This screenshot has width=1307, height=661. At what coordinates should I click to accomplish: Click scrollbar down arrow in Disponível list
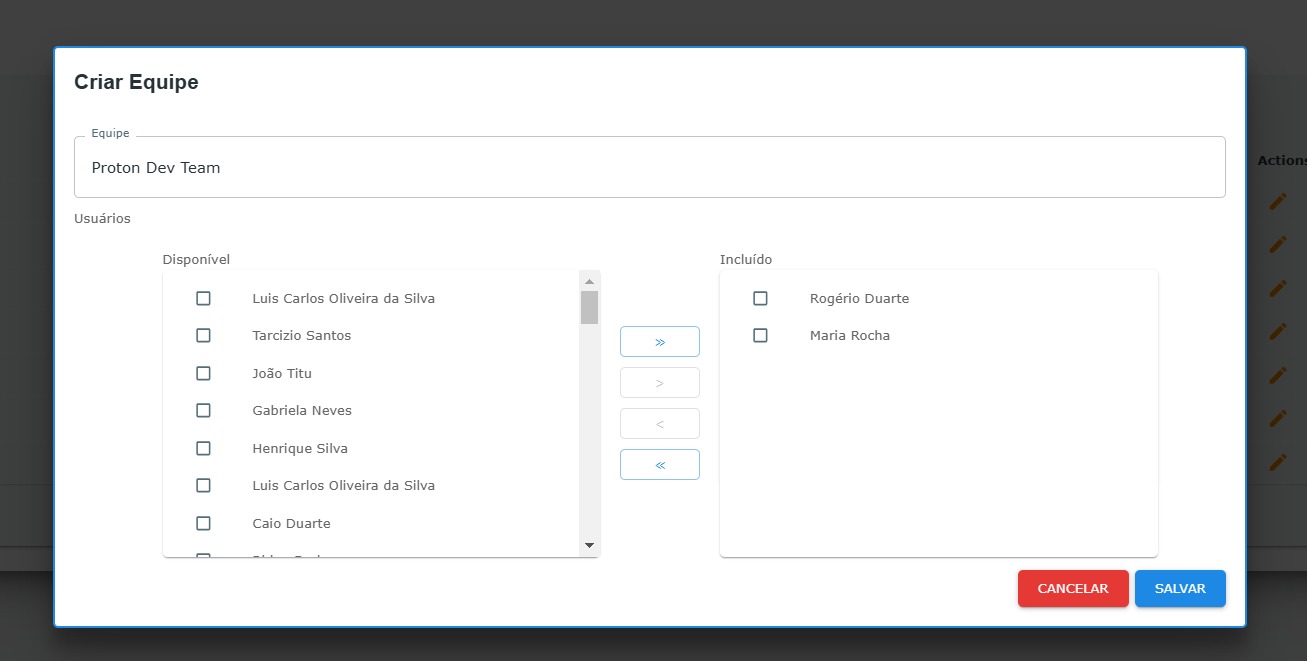(x=589, y=546)
